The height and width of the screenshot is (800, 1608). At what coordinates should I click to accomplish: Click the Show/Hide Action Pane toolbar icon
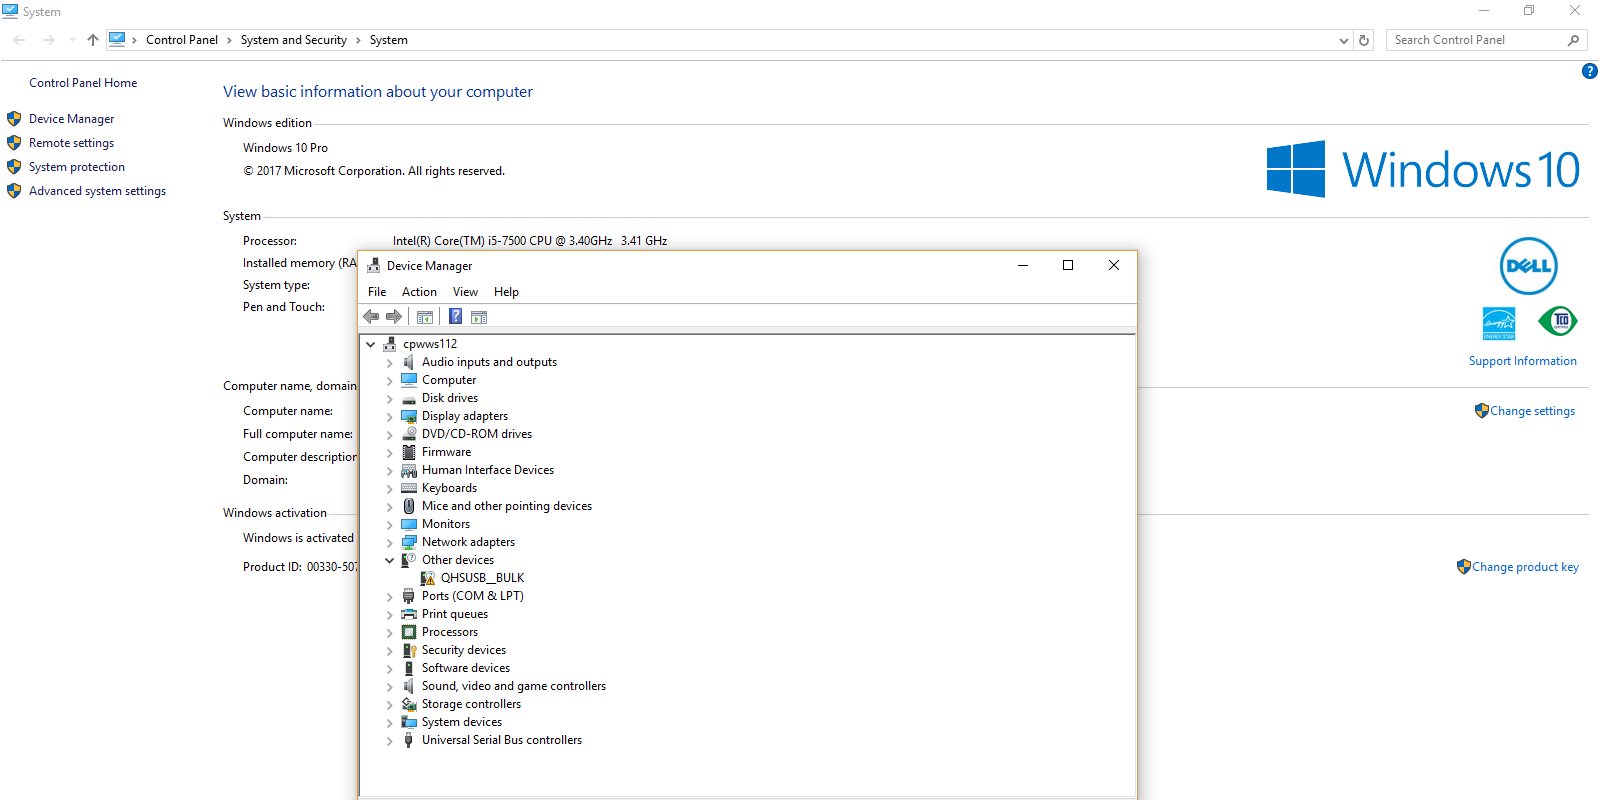(479, 317)
